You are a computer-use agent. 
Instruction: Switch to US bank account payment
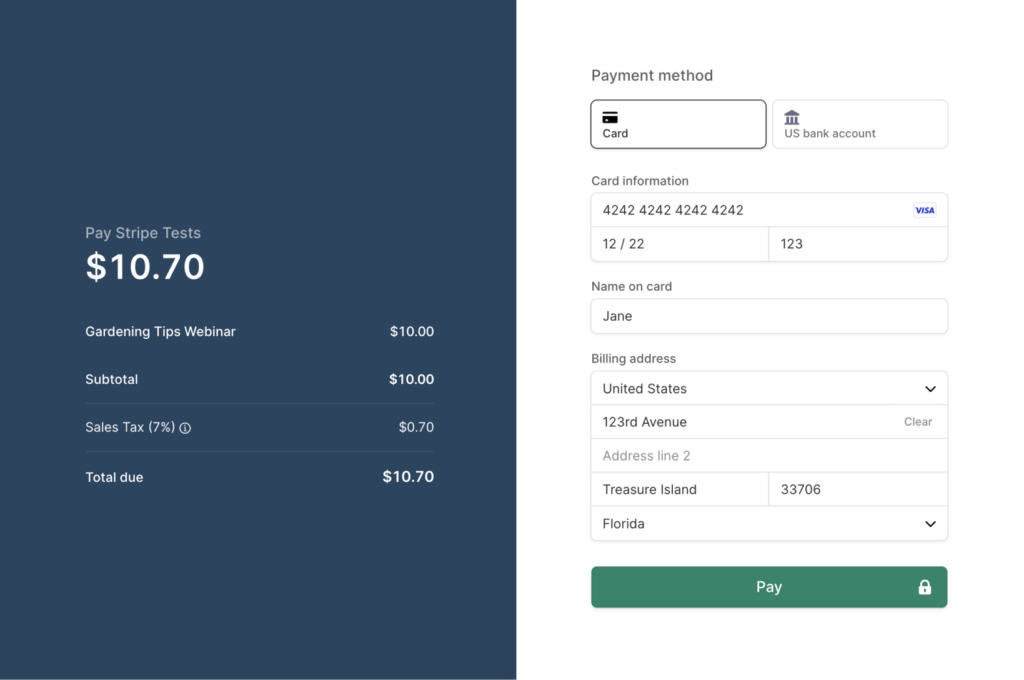point(860,124)
